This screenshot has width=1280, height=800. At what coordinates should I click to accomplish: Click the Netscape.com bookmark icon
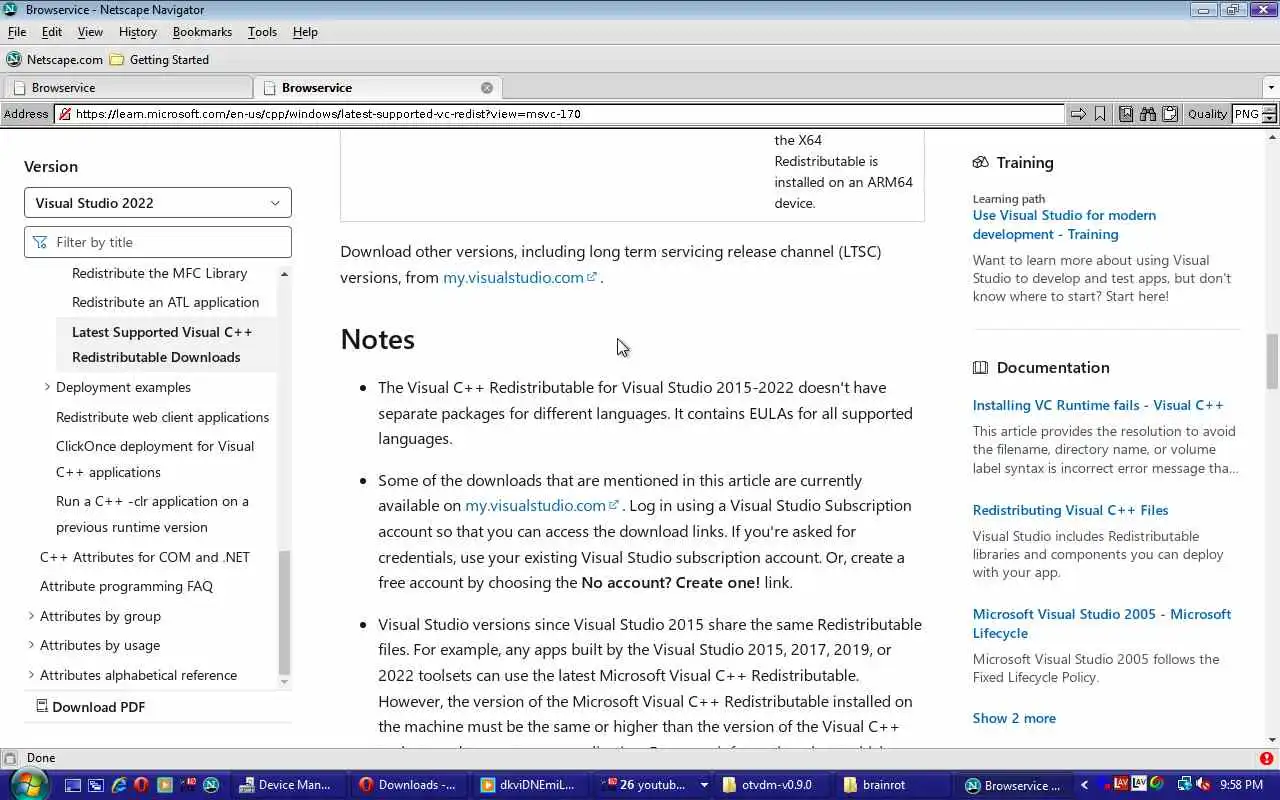coord(14,59)
